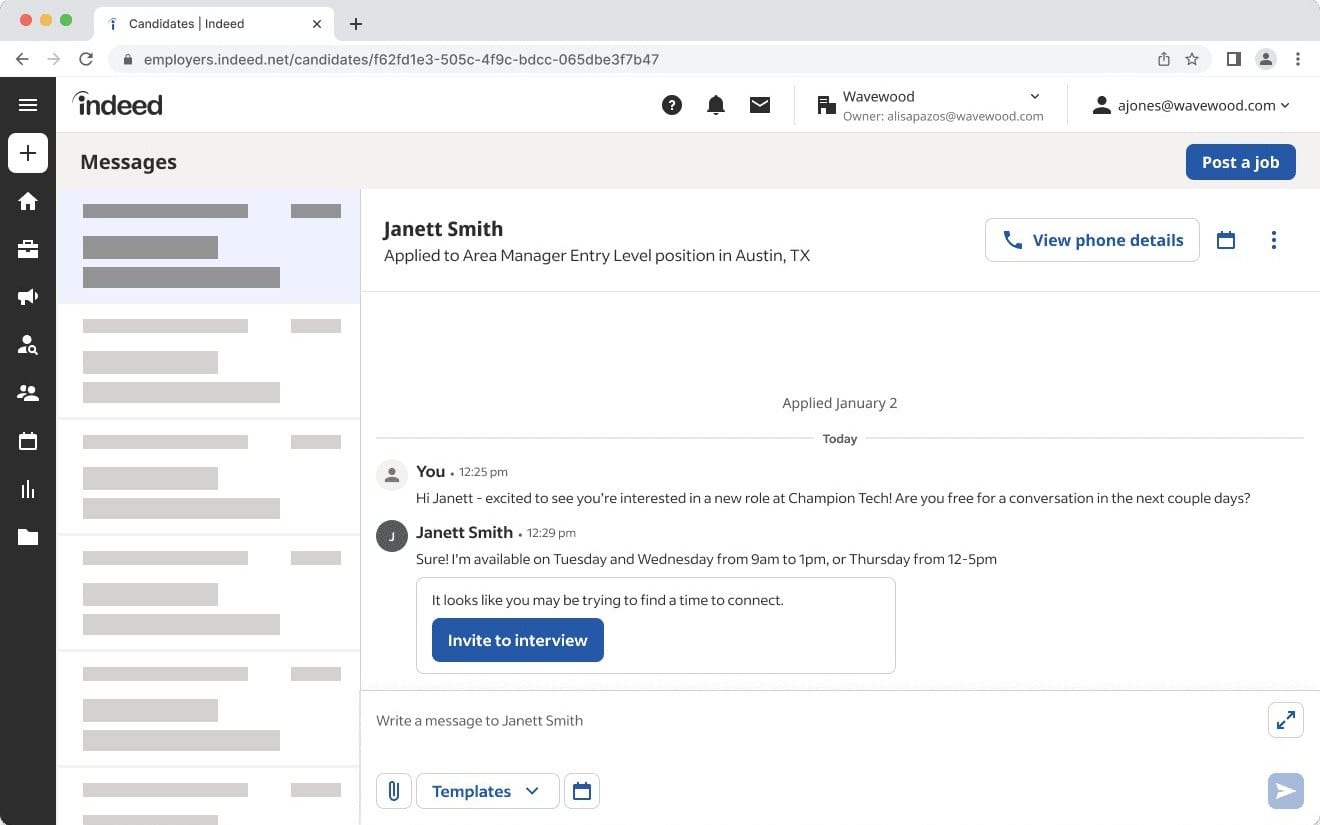Click the calendar icon beside View phone details
Image resolution: width=1320 pixels, height=825 pixels.
click(x=1226, y=240)
